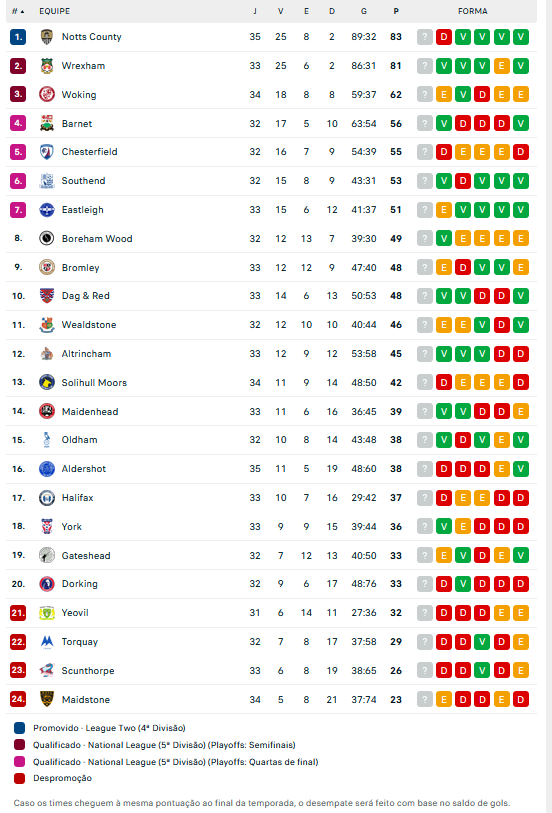Click the Notts County club crest
The height and width of the screenshot is (813, 552).
[47, 37]
